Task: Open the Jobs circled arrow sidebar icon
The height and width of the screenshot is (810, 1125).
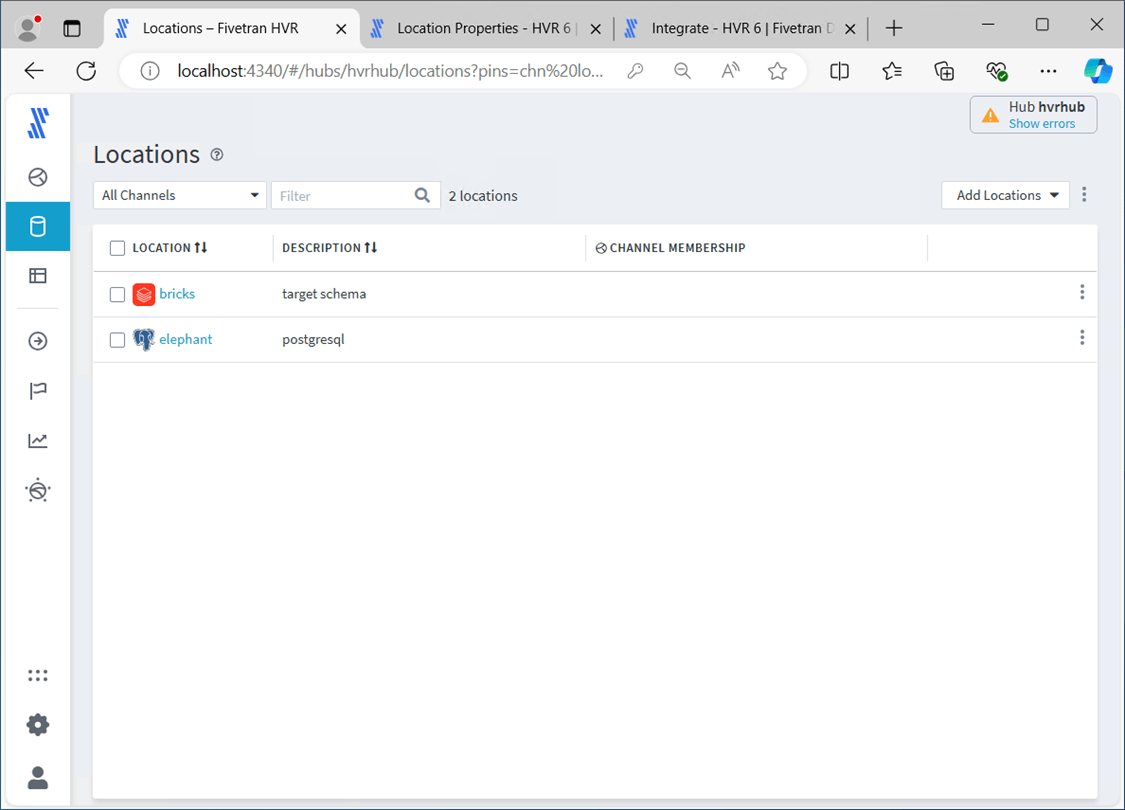Action: 38,341
